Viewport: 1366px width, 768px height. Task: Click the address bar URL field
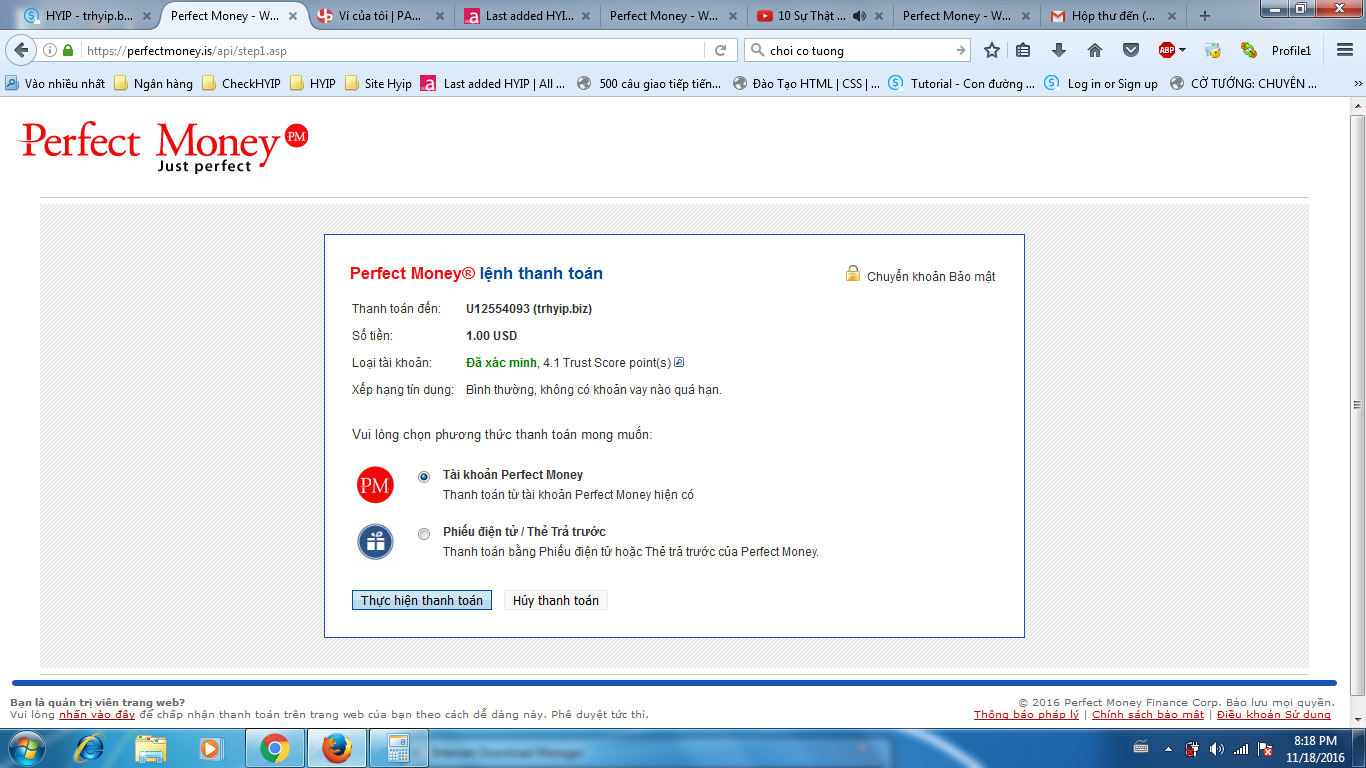(x=395, y=51)
